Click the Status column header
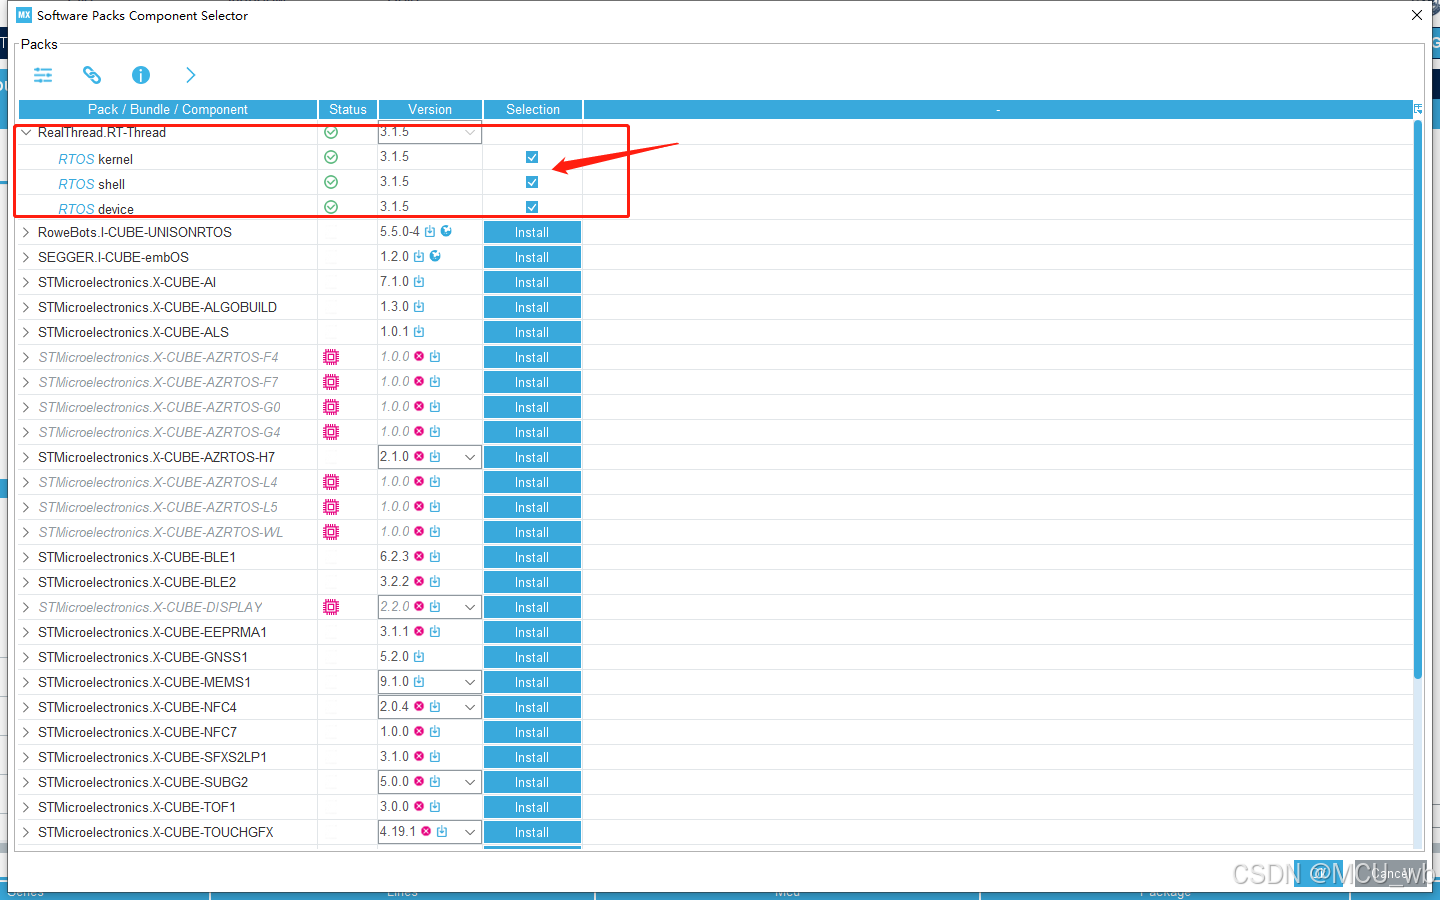1440x900 pixels. click(348, 109)
